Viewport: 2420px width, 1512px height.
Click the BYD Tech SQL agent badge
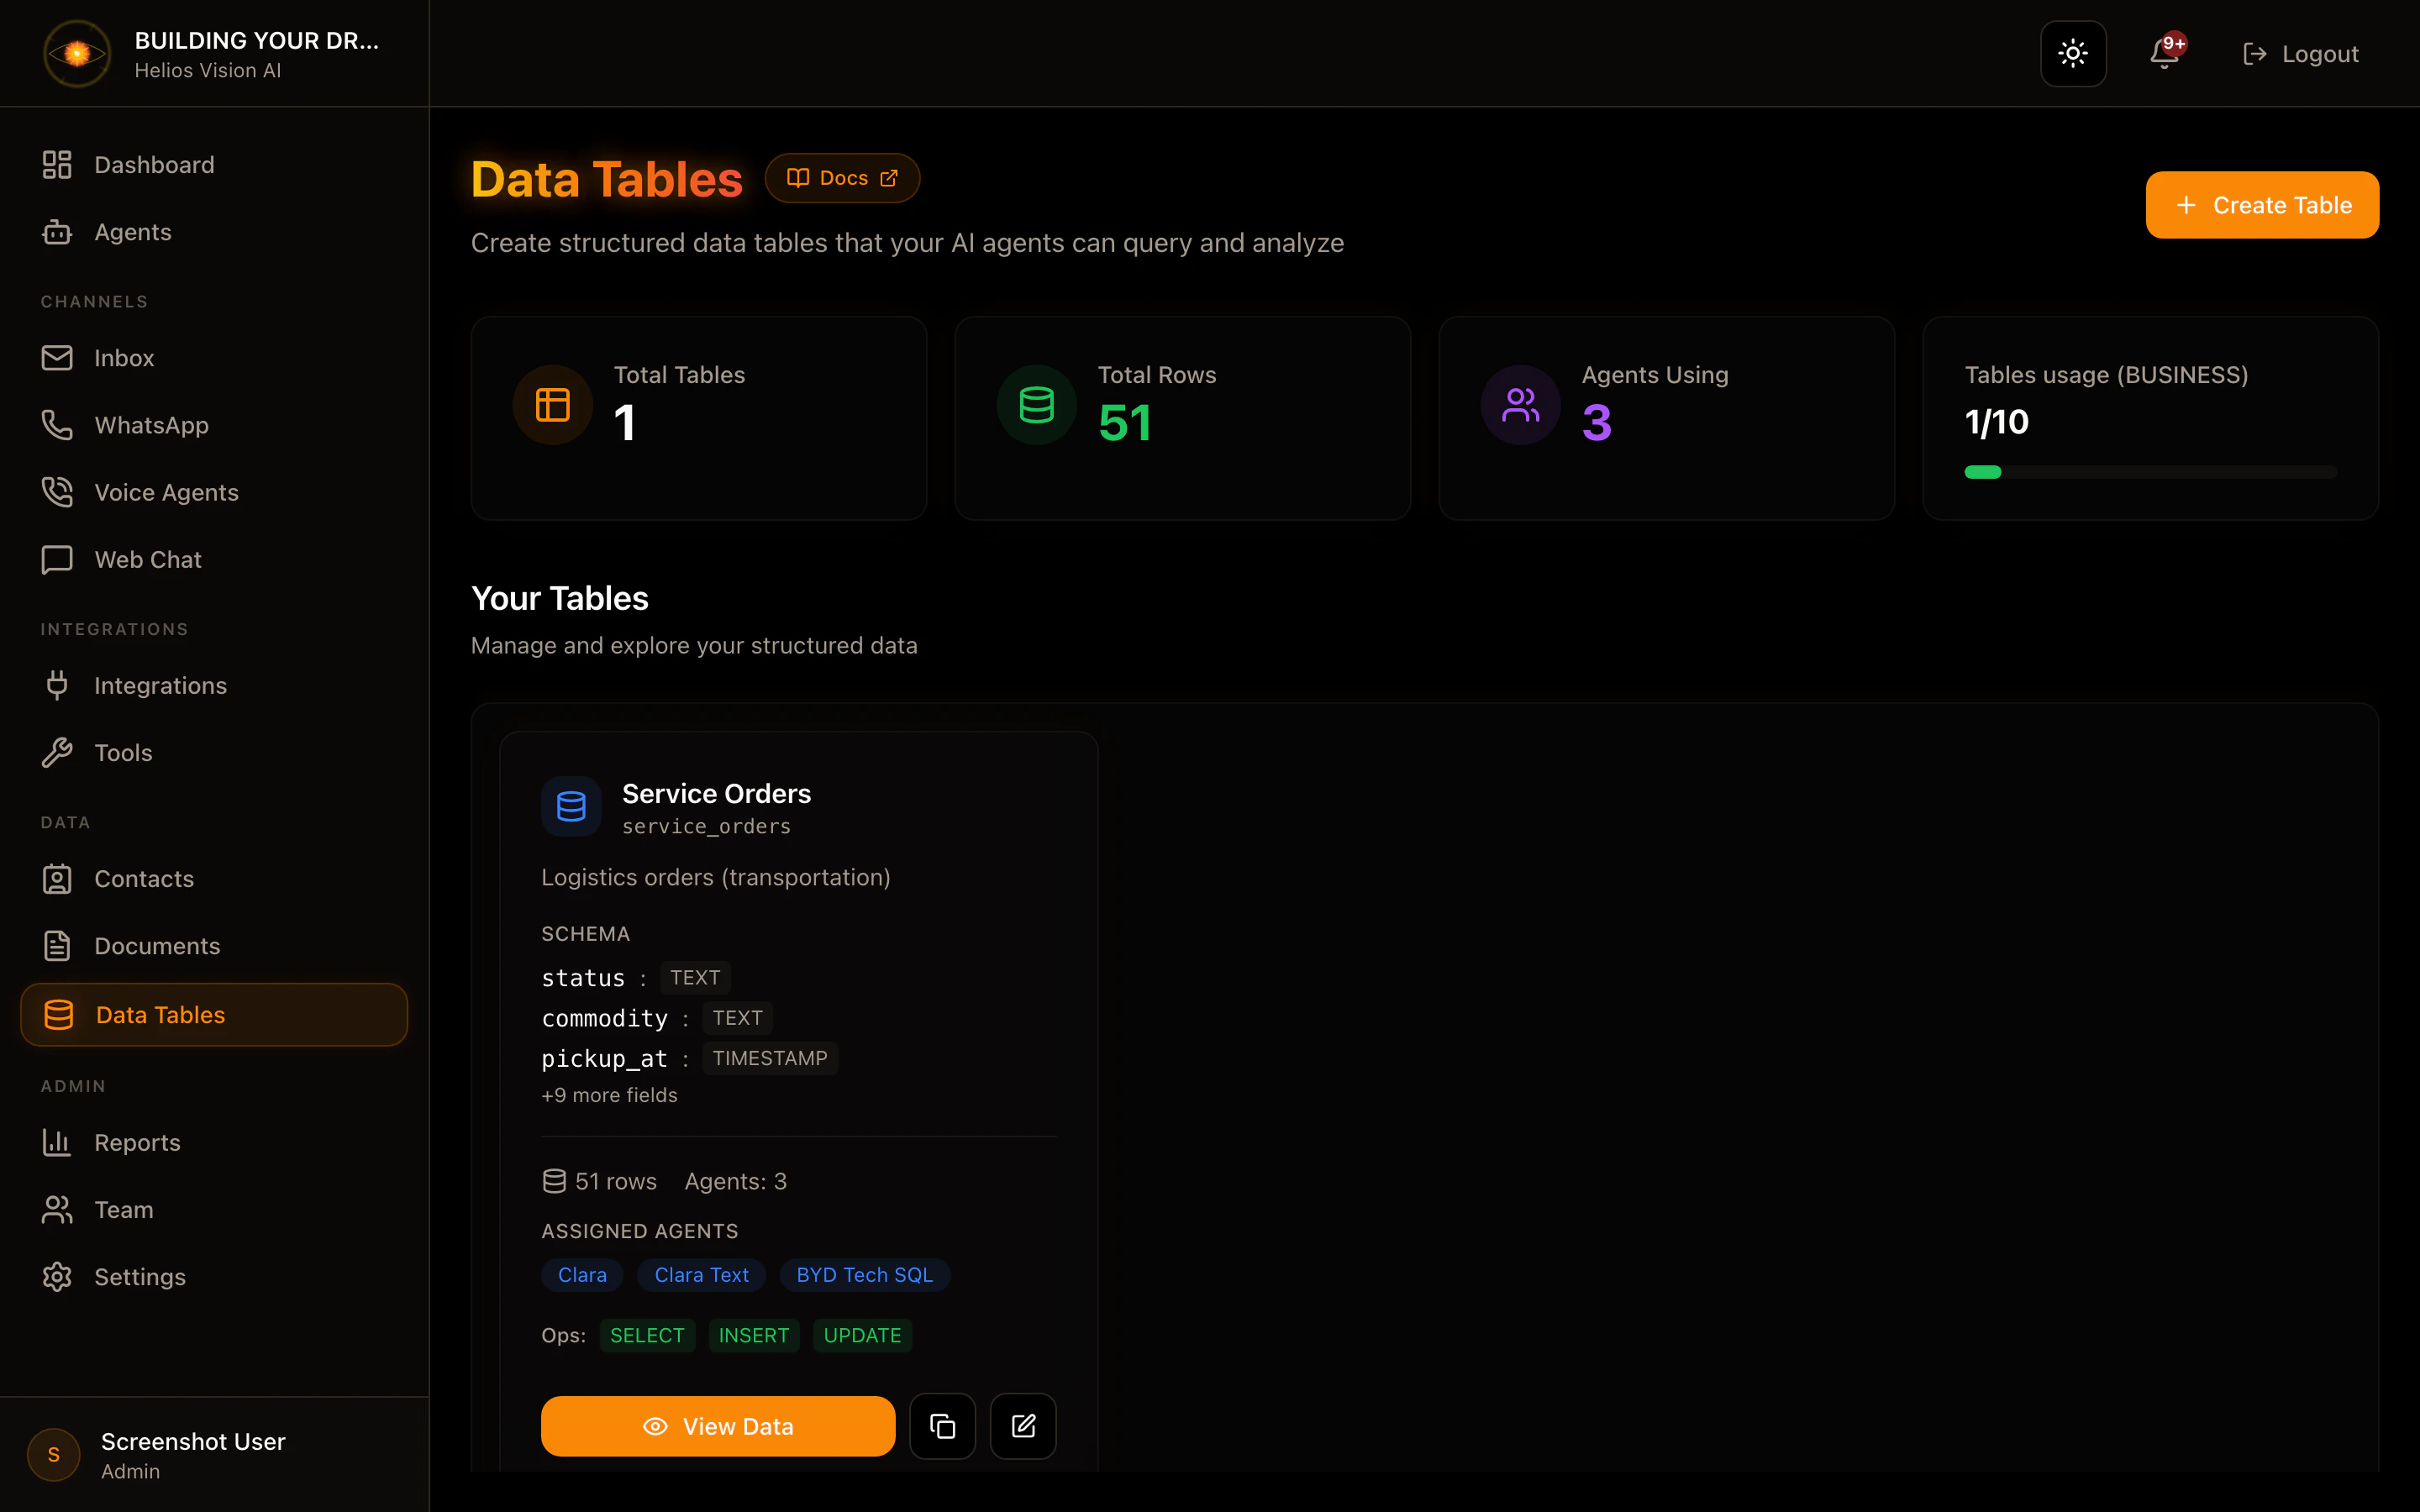[864, 1274]
